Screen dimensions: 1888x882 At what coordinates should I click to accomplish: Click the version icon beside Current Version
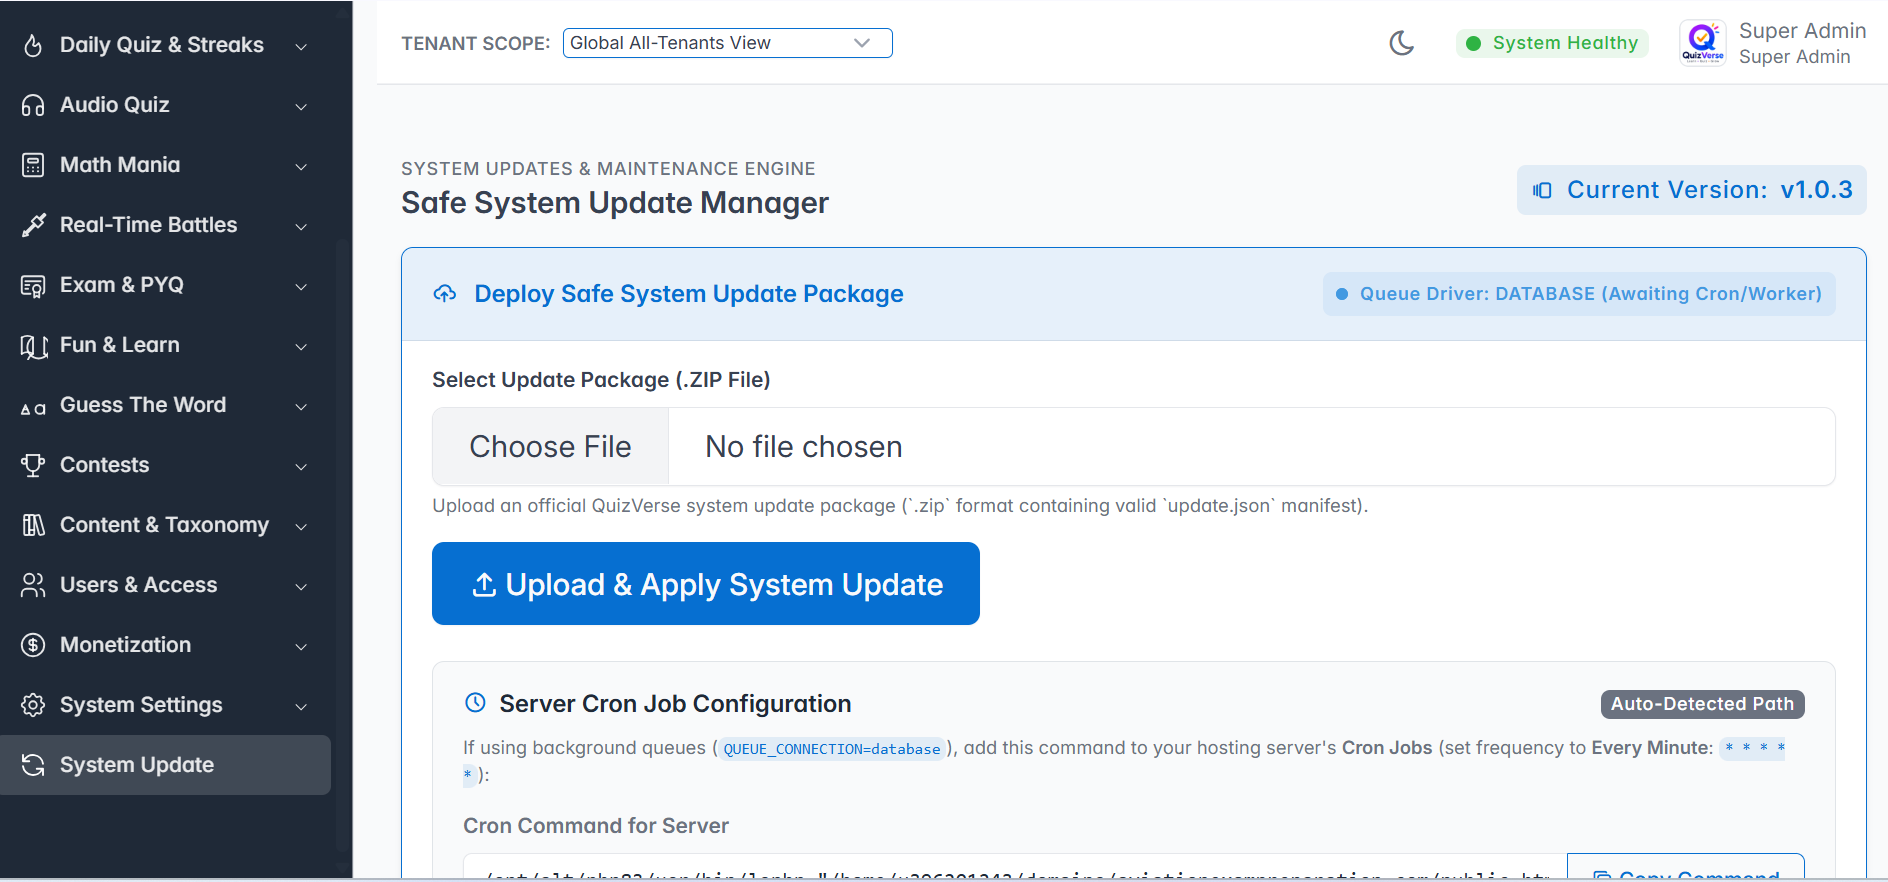pyautogui.click(x=1542, y=190)
